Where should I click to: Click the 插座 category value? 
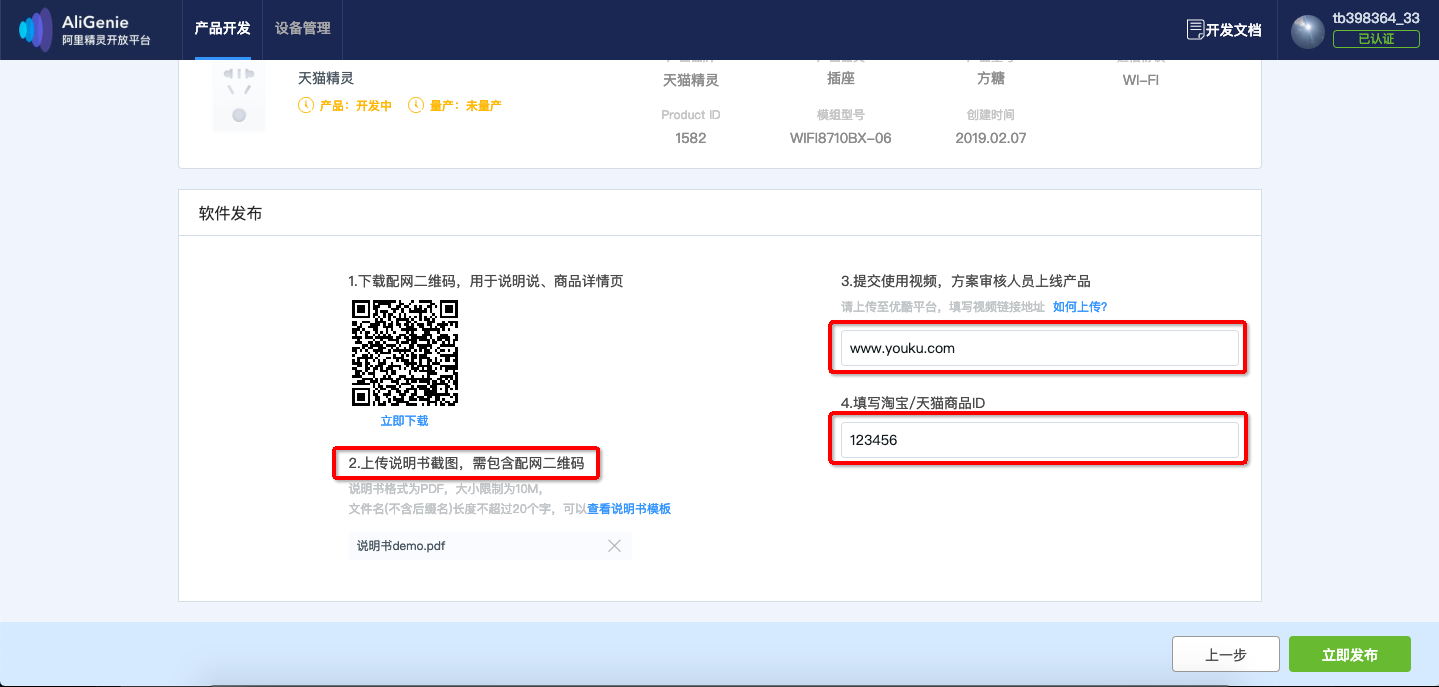pos(841,78)
